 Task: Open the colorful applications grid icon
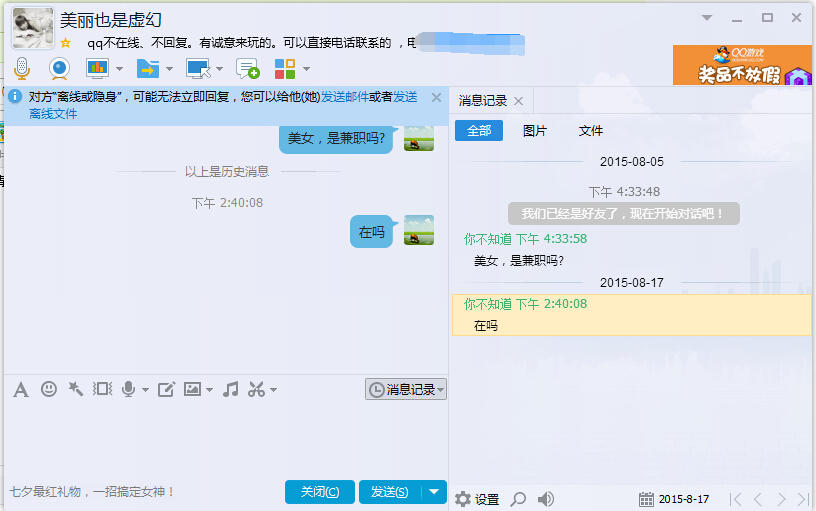click(285, 68)
